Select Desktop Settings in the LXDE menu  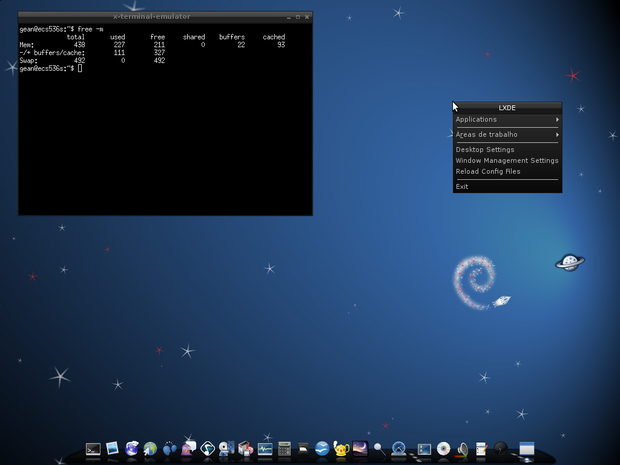[485, 150]
